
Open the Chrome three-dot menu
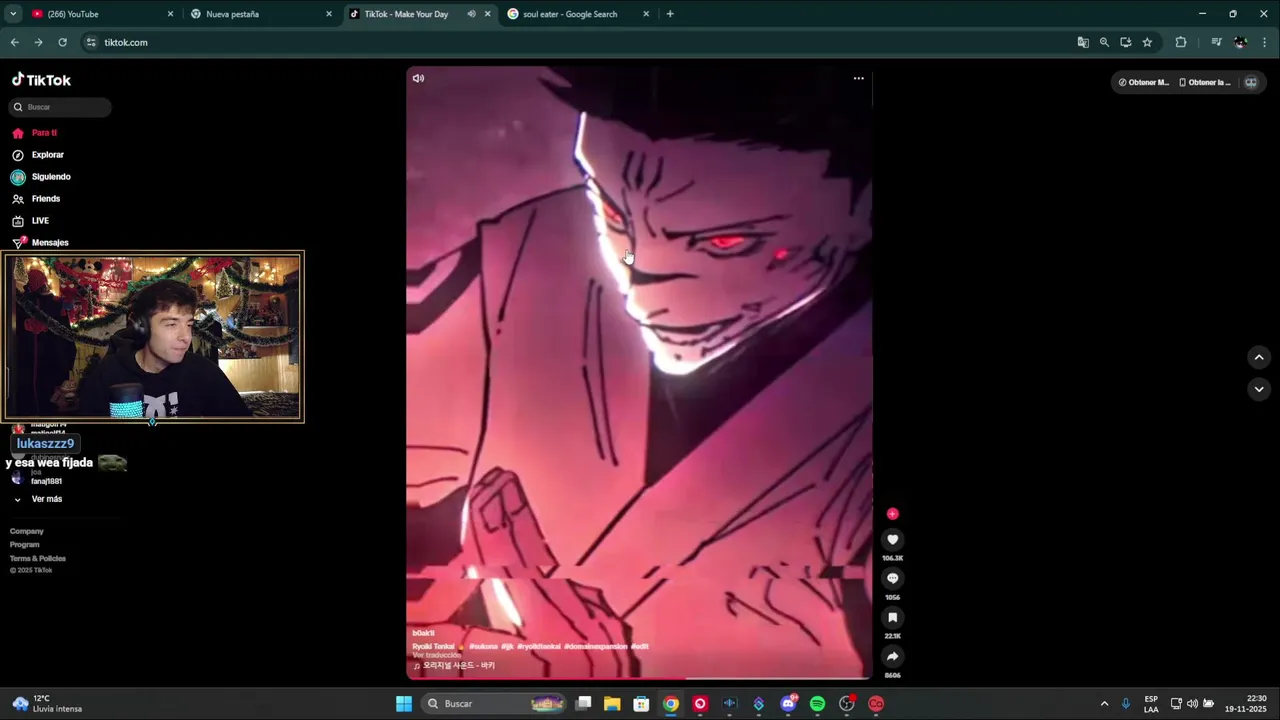pyautogui.click(x=1265, y=42)
